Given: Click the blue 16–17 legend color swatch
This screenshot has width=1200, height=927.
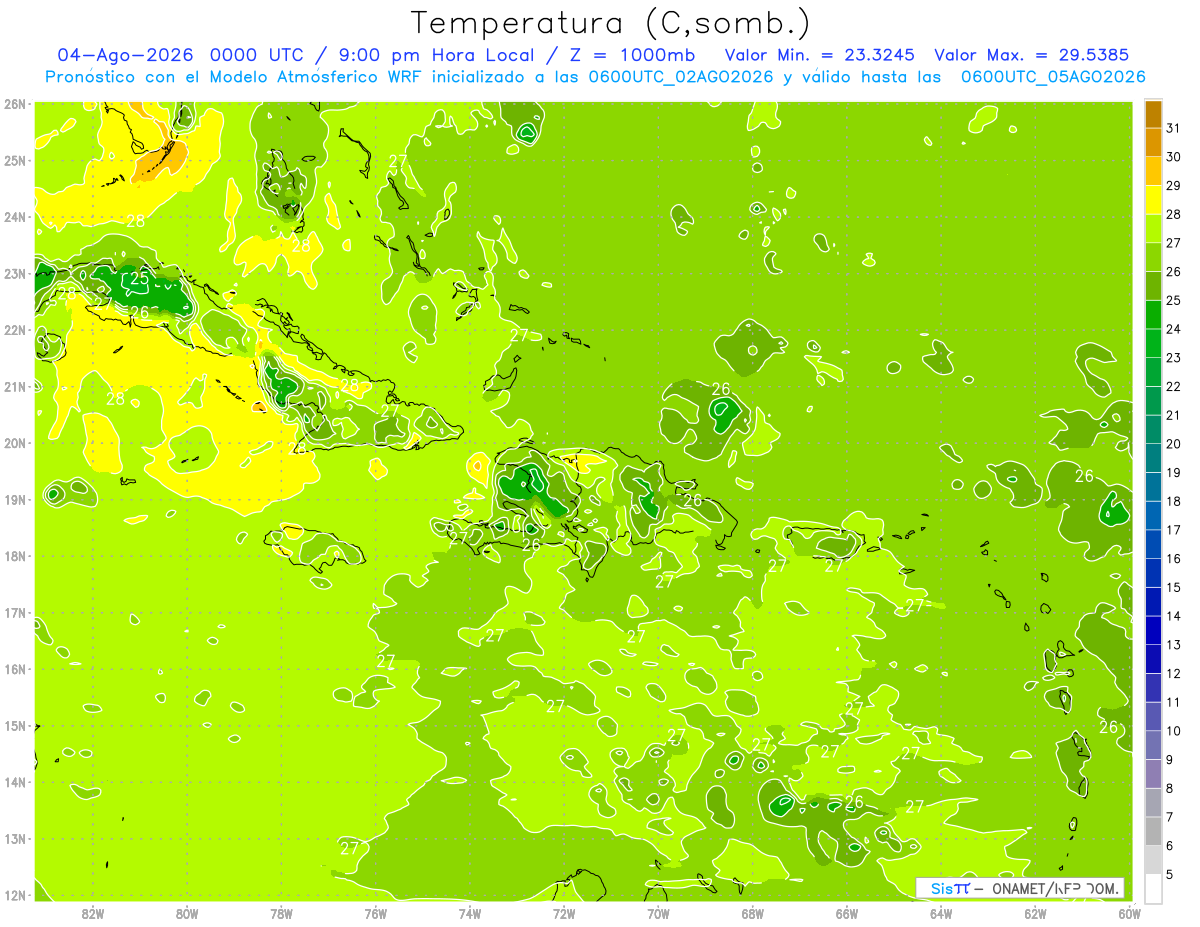Looking at the screenshot, I should tap(1153, 544).
